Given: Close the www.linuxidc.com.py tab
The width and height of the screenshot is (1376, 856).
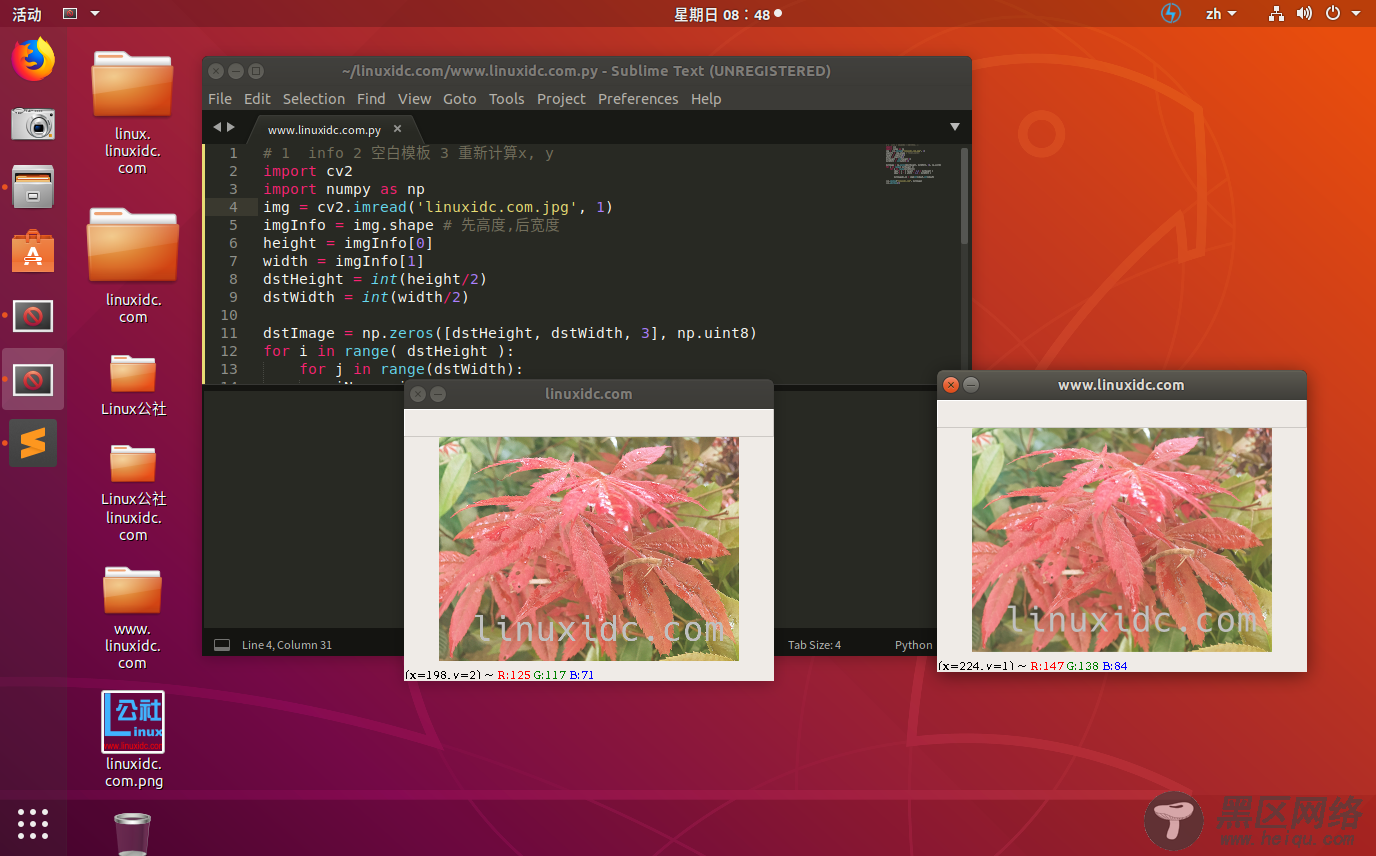Looking at the screenshot, I should point(397,129).
